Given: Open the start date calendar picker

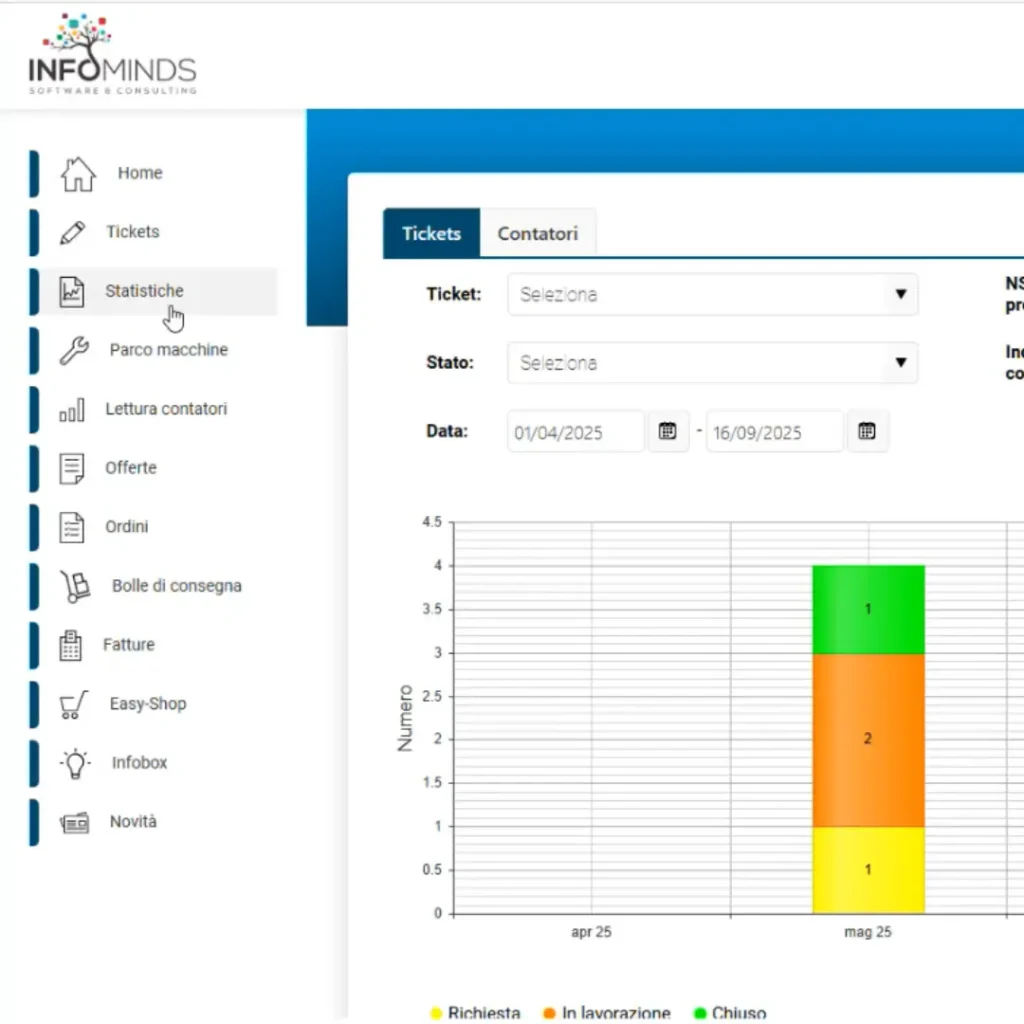Looking at the screenshot, I should pos(667,431).
